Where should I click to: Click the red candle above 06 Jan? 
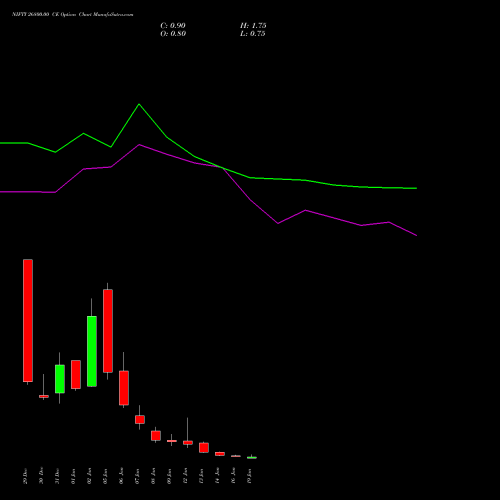point(124,388)
